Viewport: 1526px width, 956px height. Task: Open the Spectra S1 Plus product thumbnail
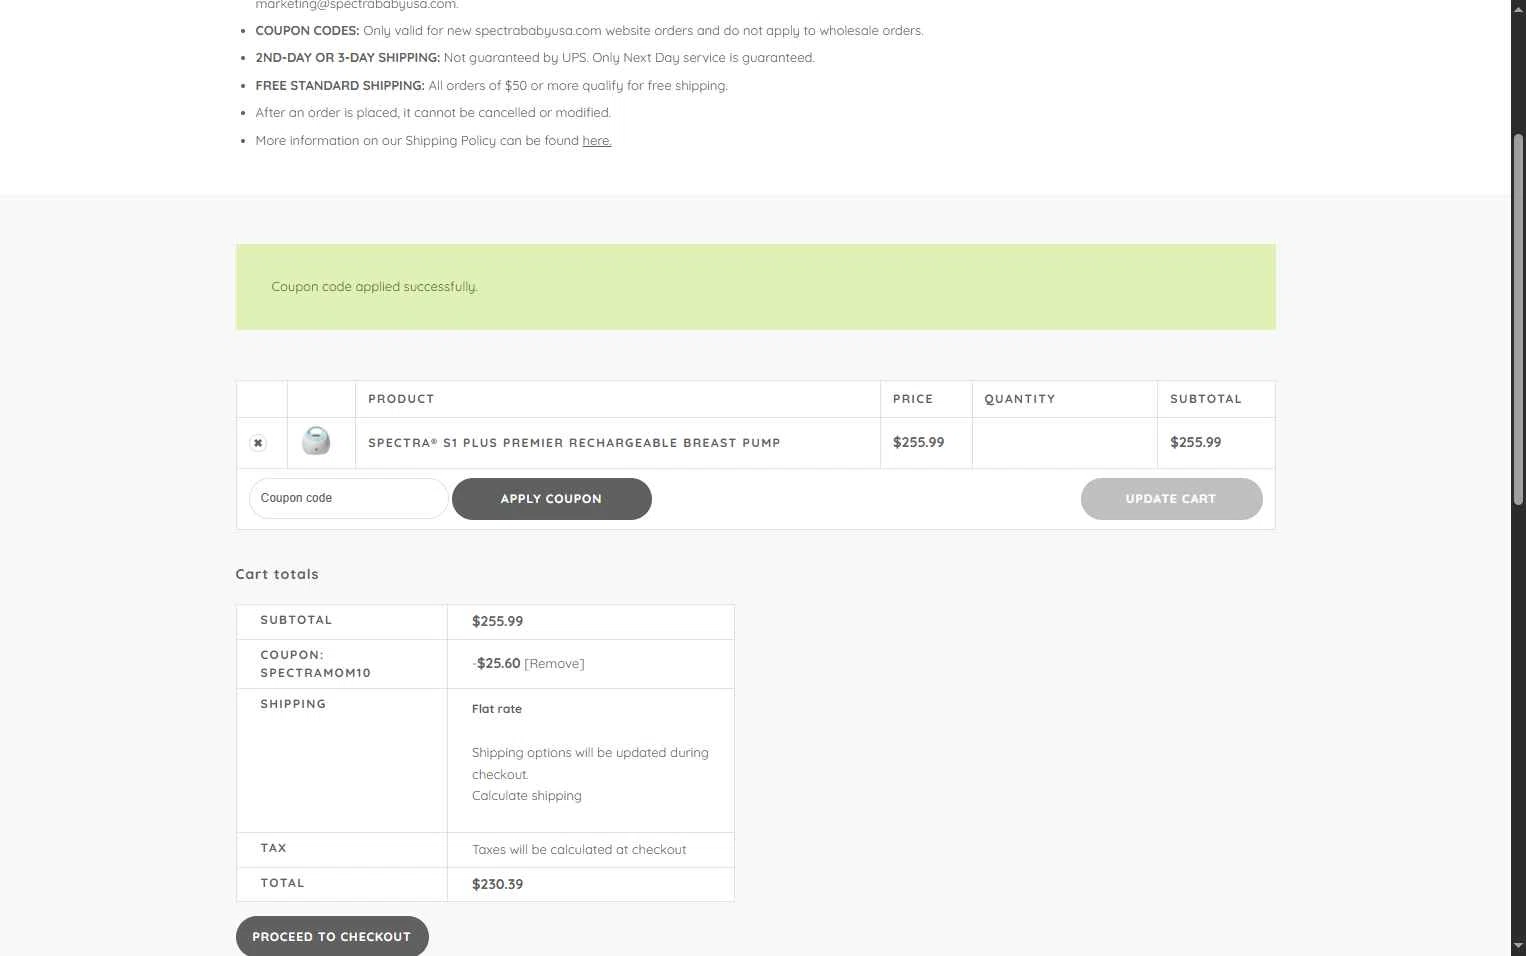click(x=316, y=441)
